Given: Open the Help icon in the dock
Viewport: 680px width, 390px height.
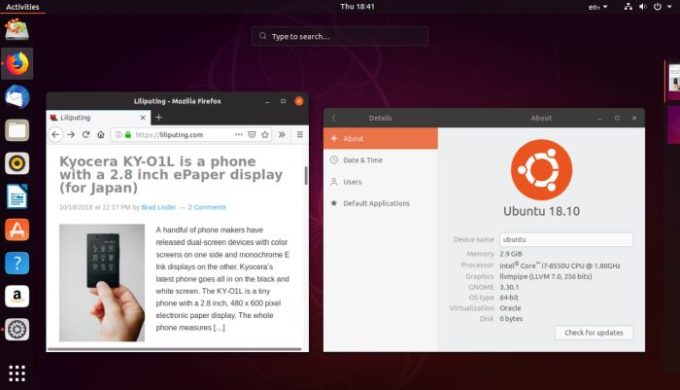Looking at the screenshot, I should [17, 263].
